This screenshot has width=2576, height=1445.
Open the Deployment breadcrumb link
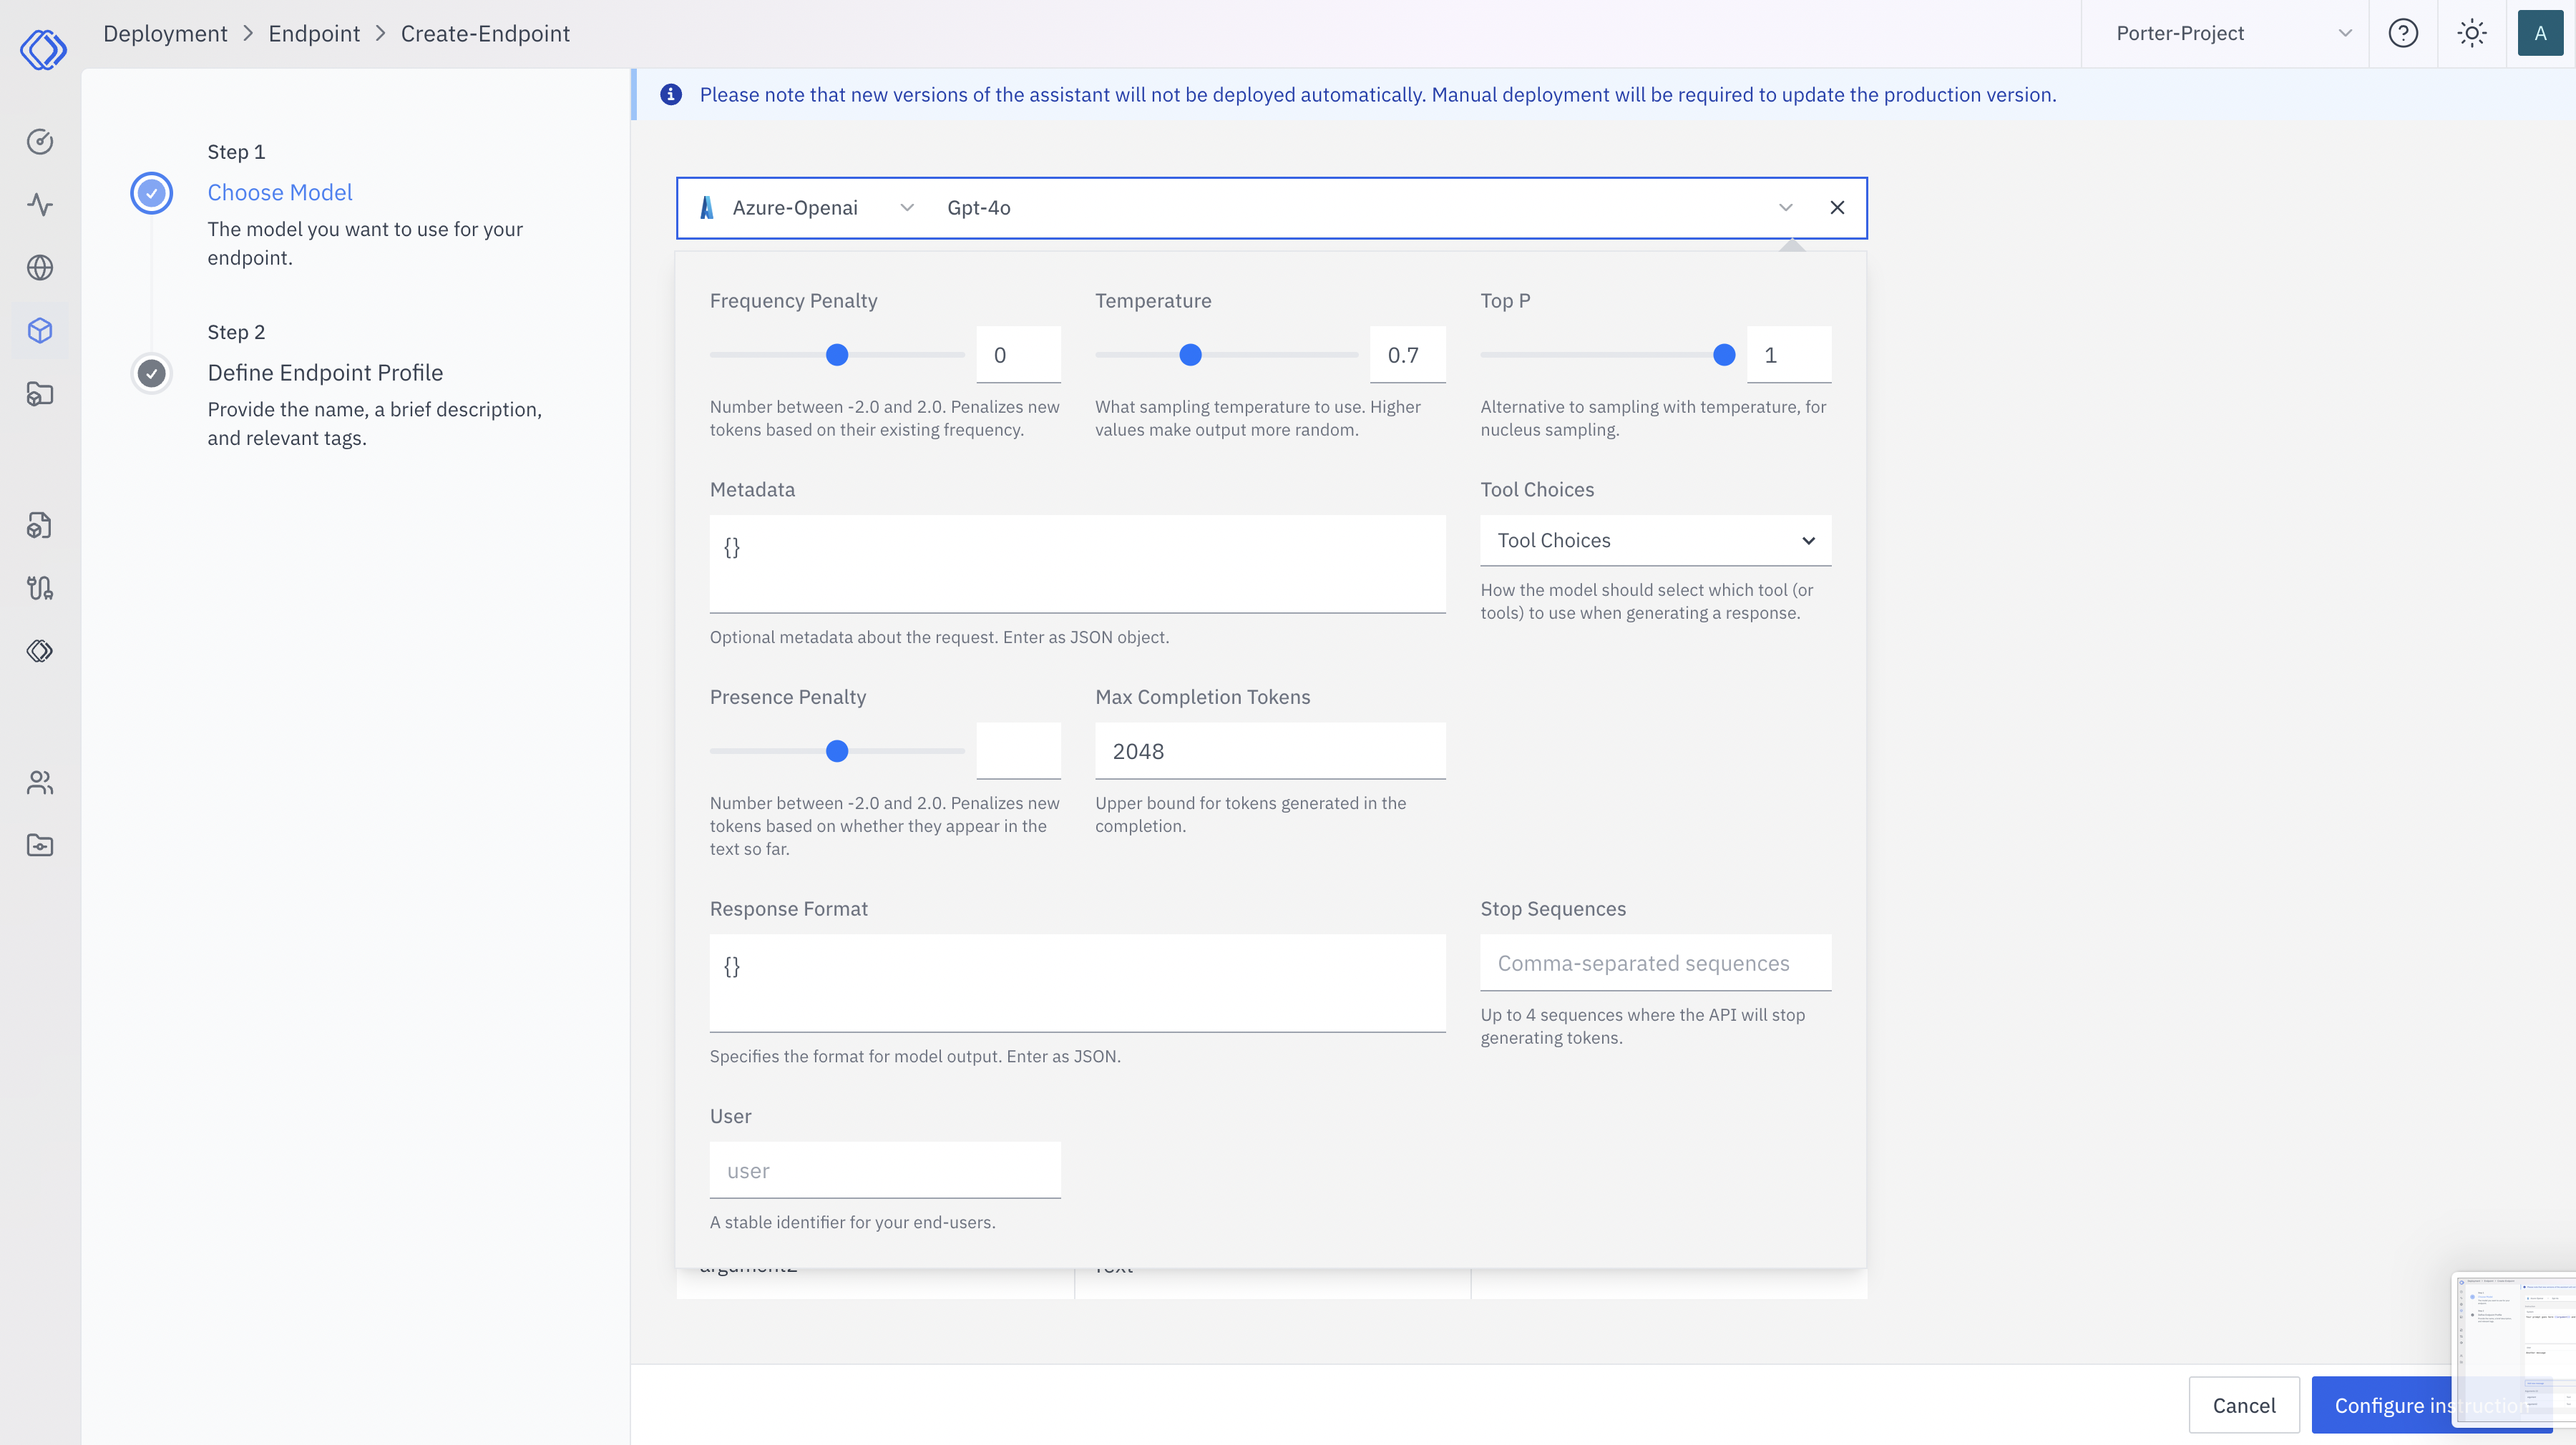pyautogui.click(x=166, y=33)
